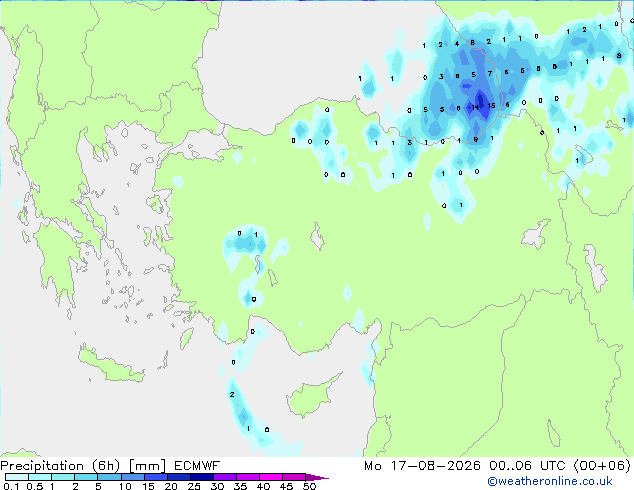Click the 25–30 mm navy legend swatch
This screenshot has height=490, width=634.
202,477
